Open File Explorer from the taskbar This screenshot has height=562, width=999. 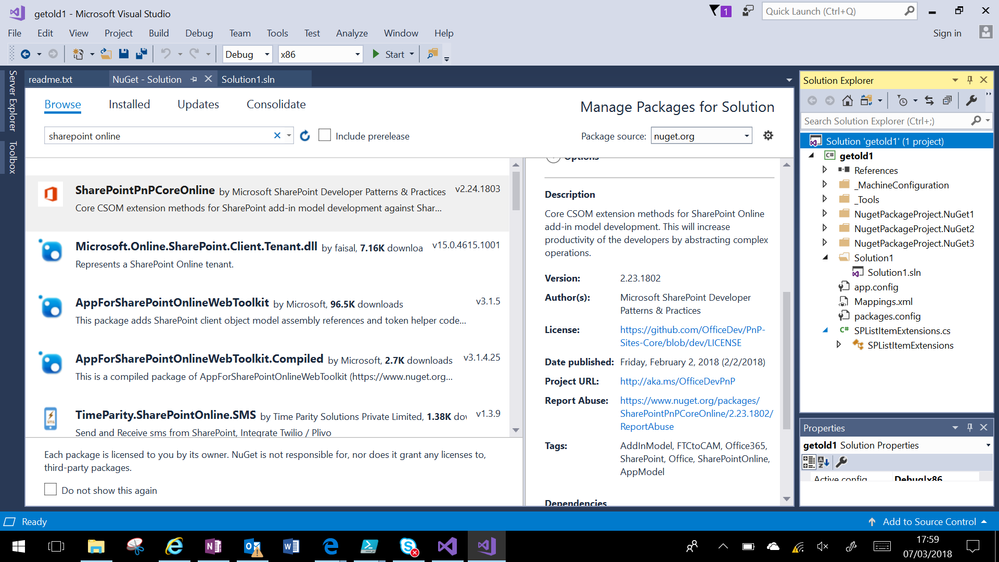(x=96, y=546)
